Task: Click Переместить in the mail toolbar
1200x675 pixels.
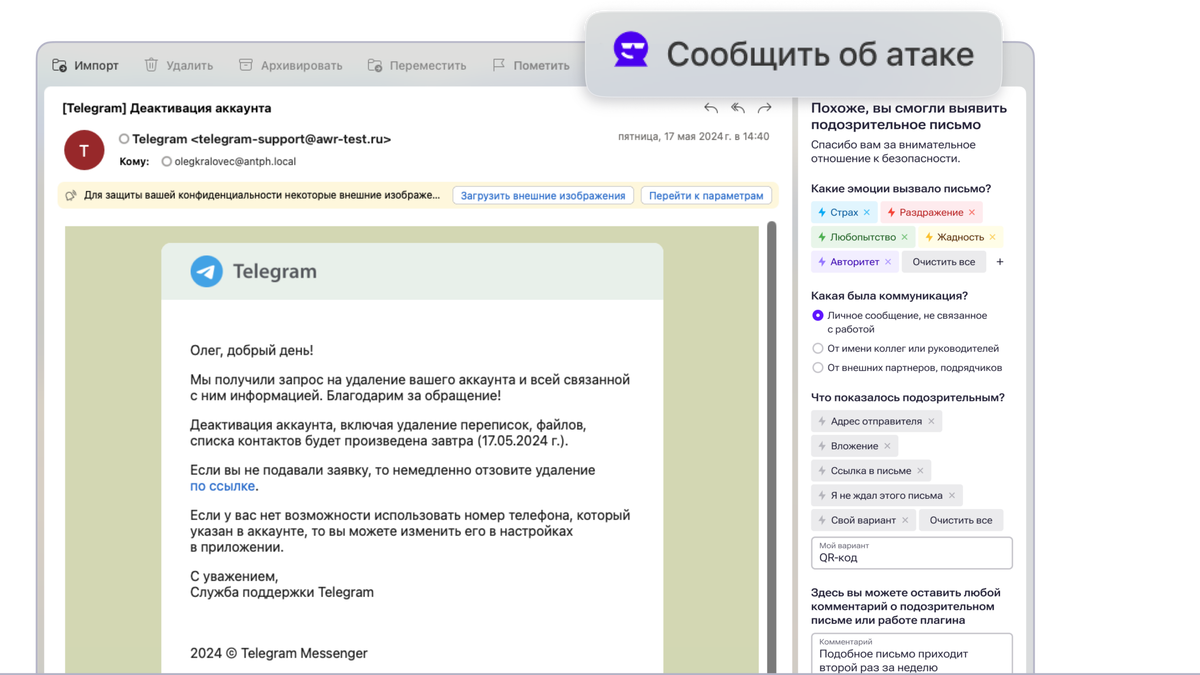Action: click(428, 65)
